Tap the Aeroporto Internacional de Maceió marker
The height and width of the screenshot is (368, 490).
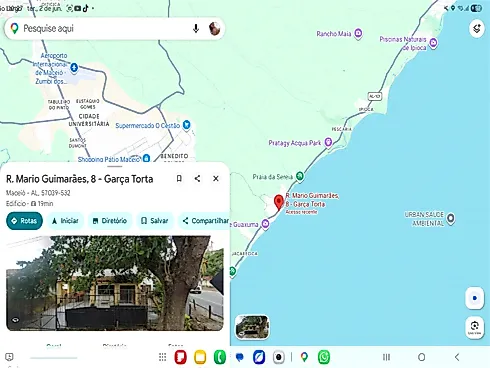click(x=74, y=68)
